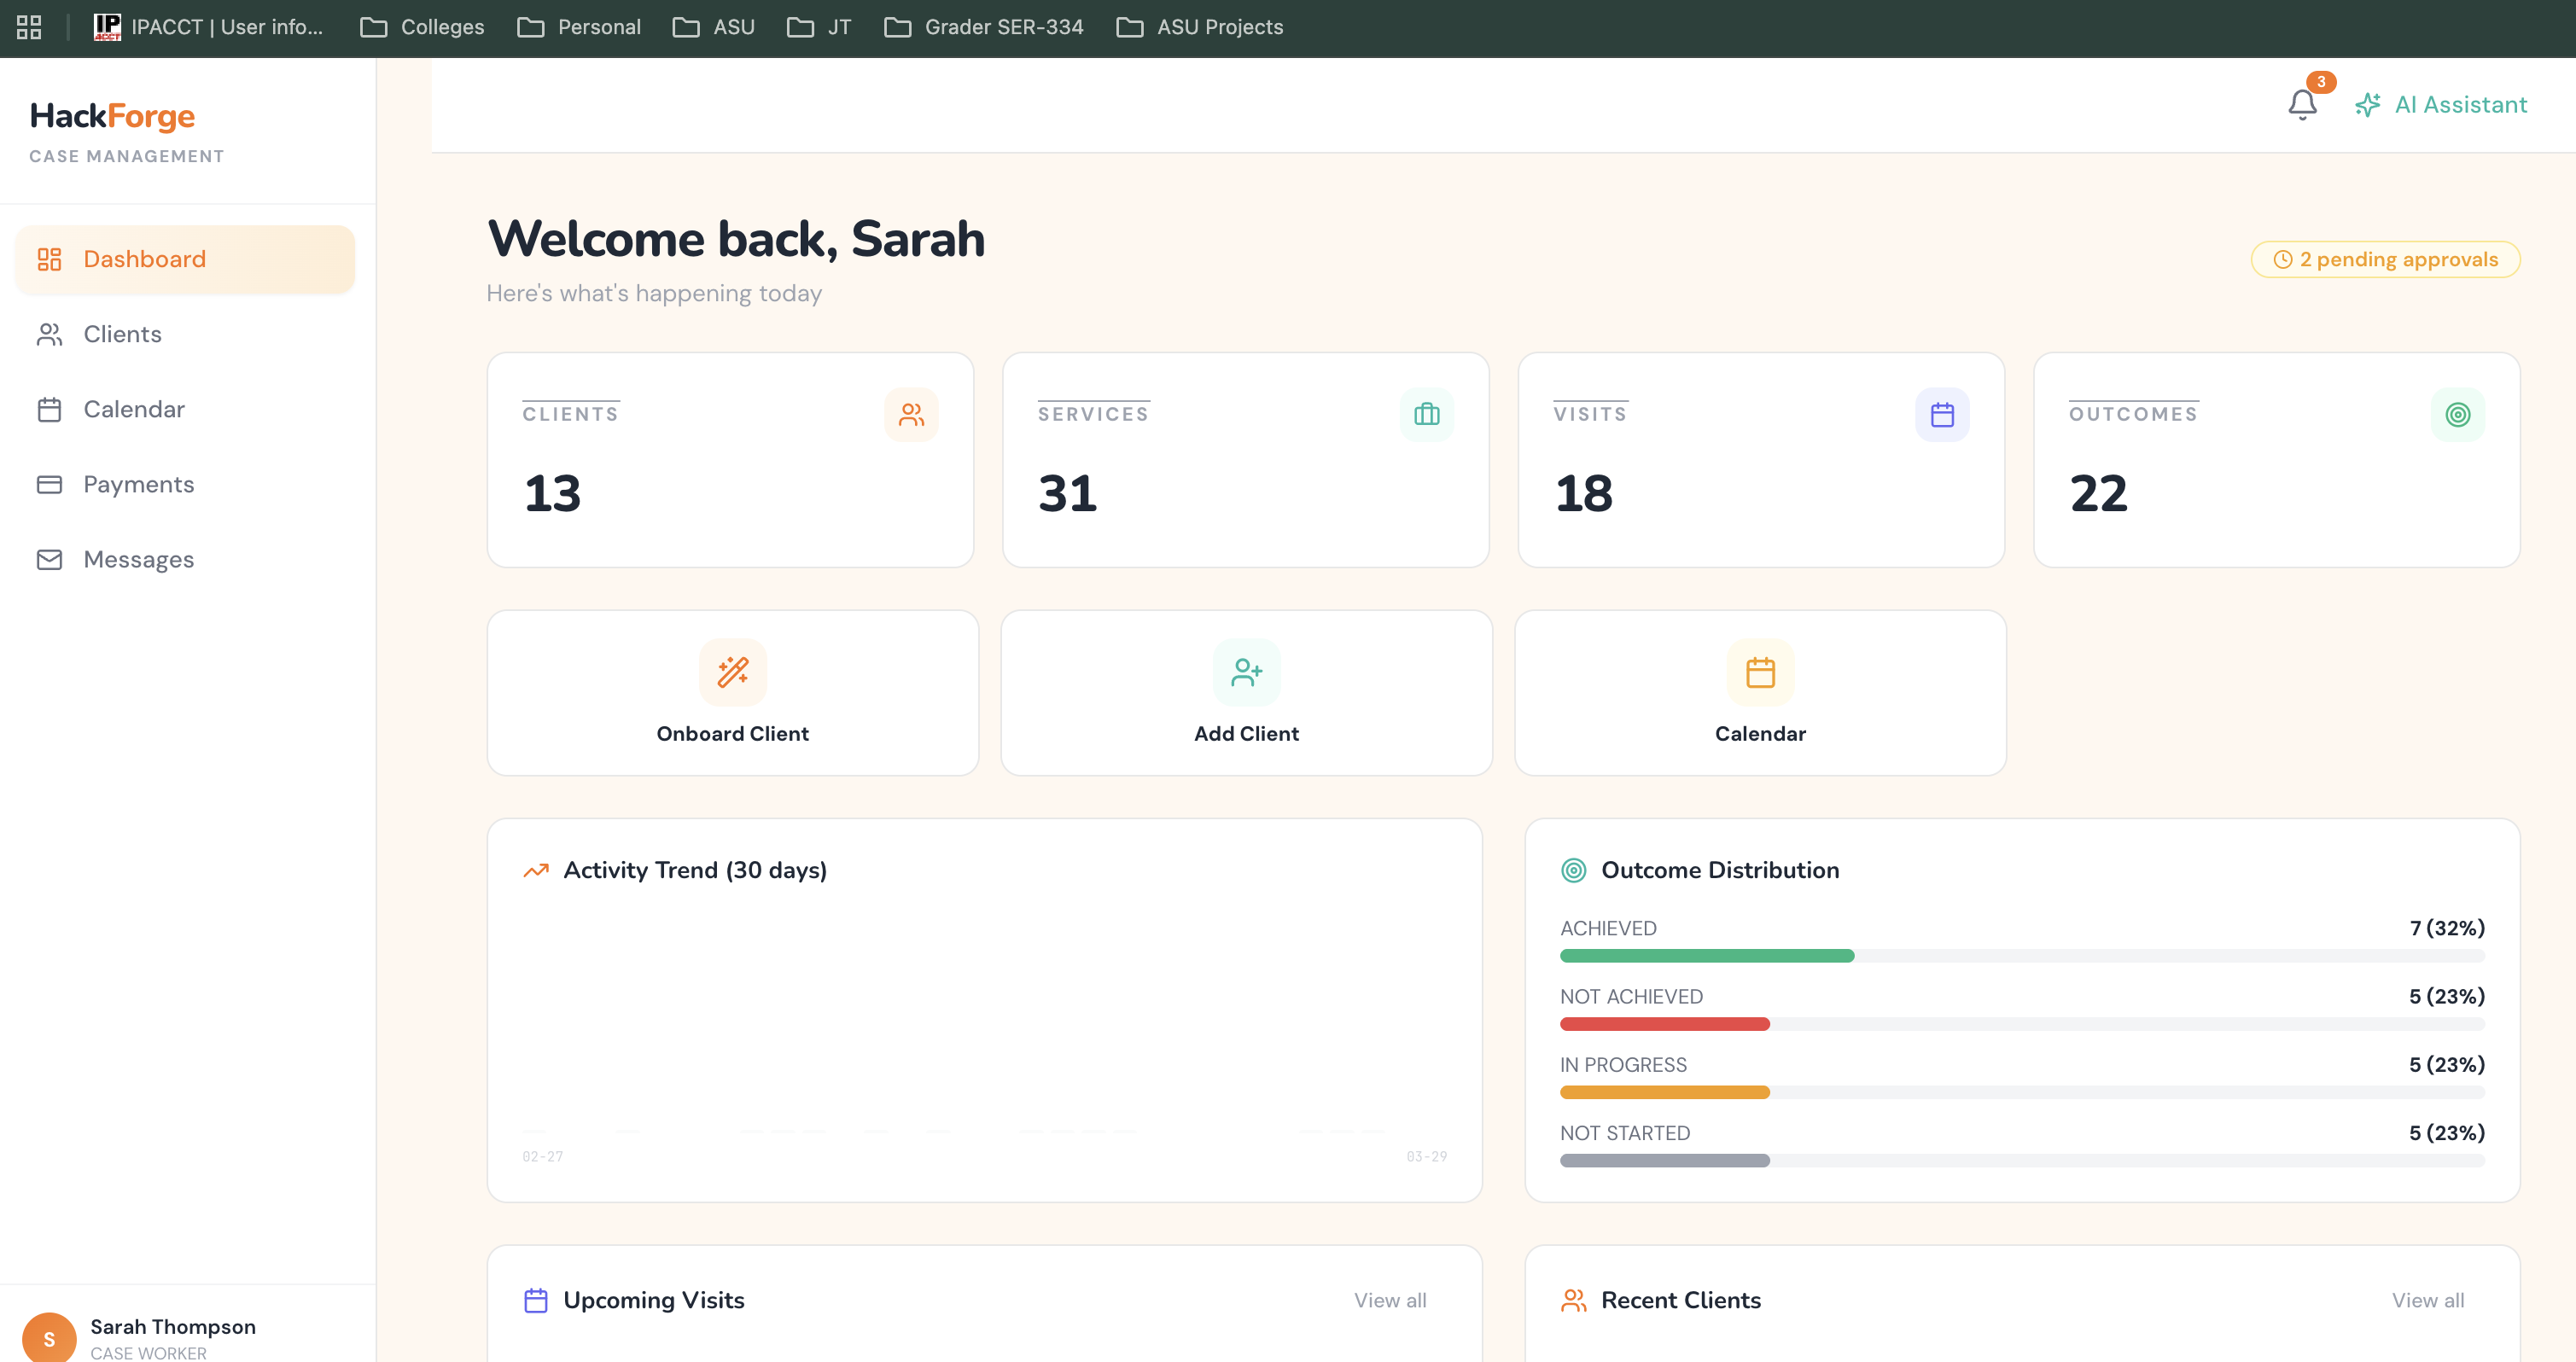
Task: Click View all for Upcoming Visits
Action: point(1389,1300)
